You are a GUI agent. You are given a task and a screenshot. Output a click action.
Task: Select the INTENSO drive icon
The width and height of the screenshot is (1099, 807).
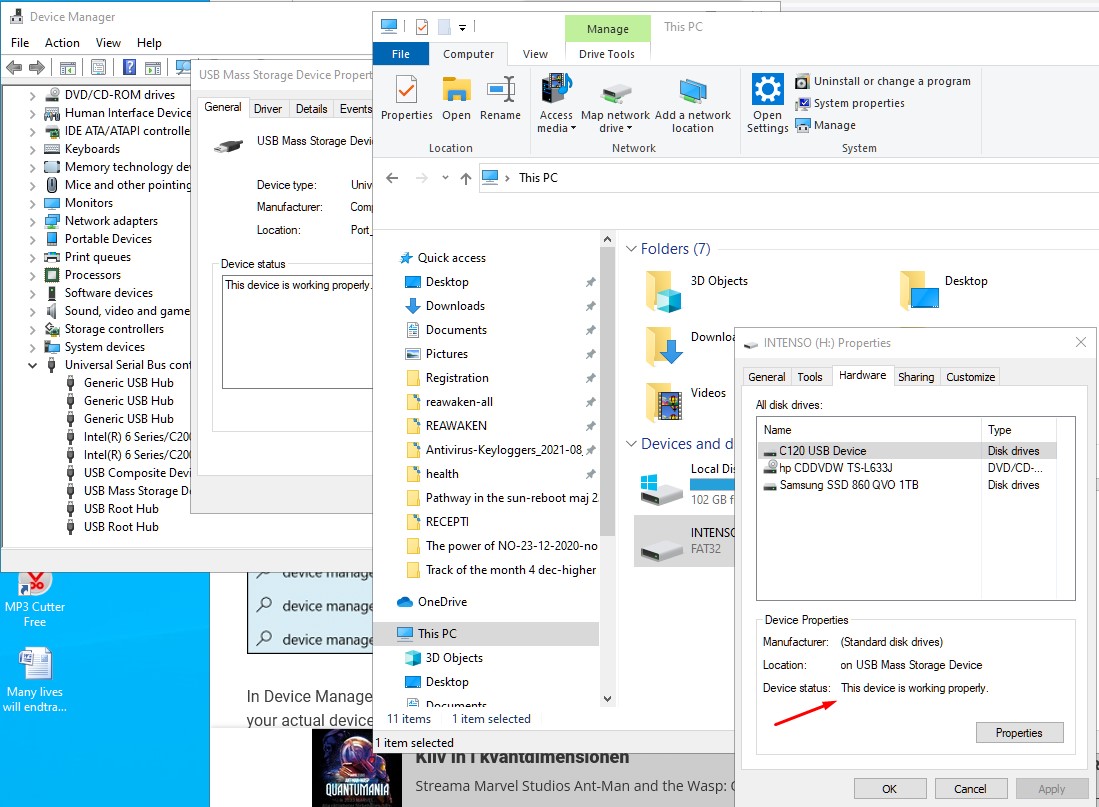coord(662,549)
